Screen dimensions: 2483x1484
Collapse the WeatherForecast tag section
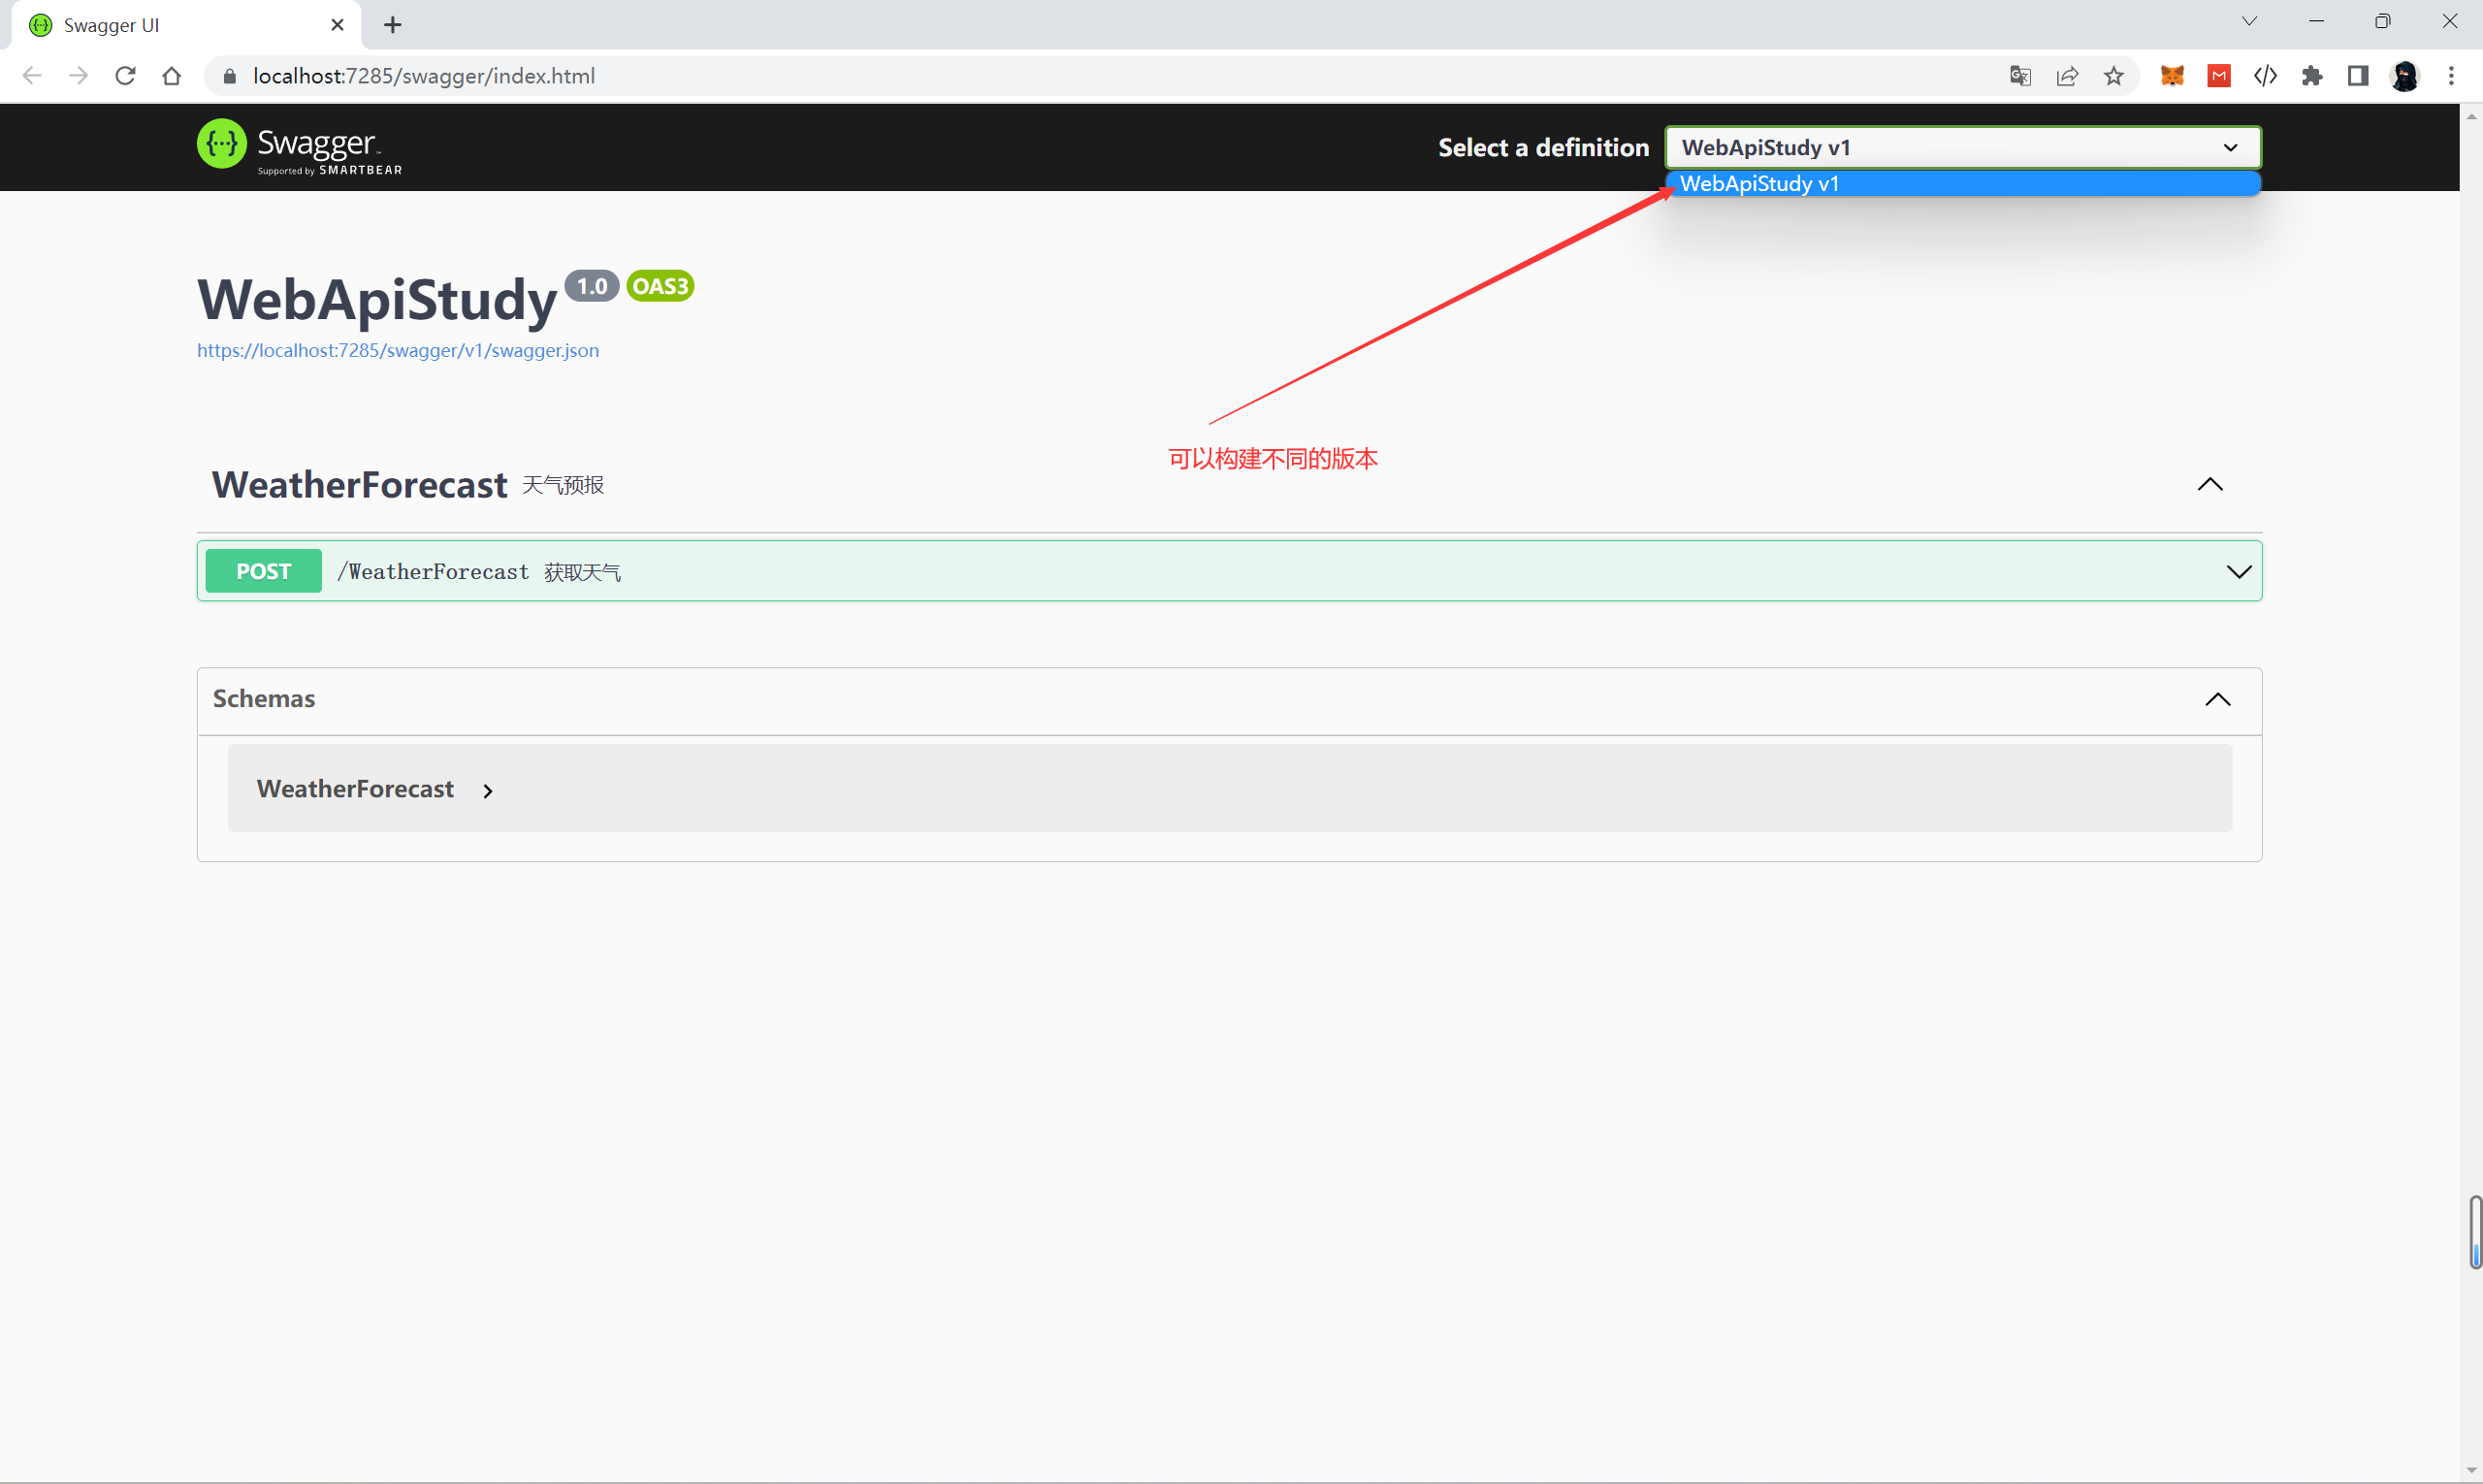tap(2209, 485)
